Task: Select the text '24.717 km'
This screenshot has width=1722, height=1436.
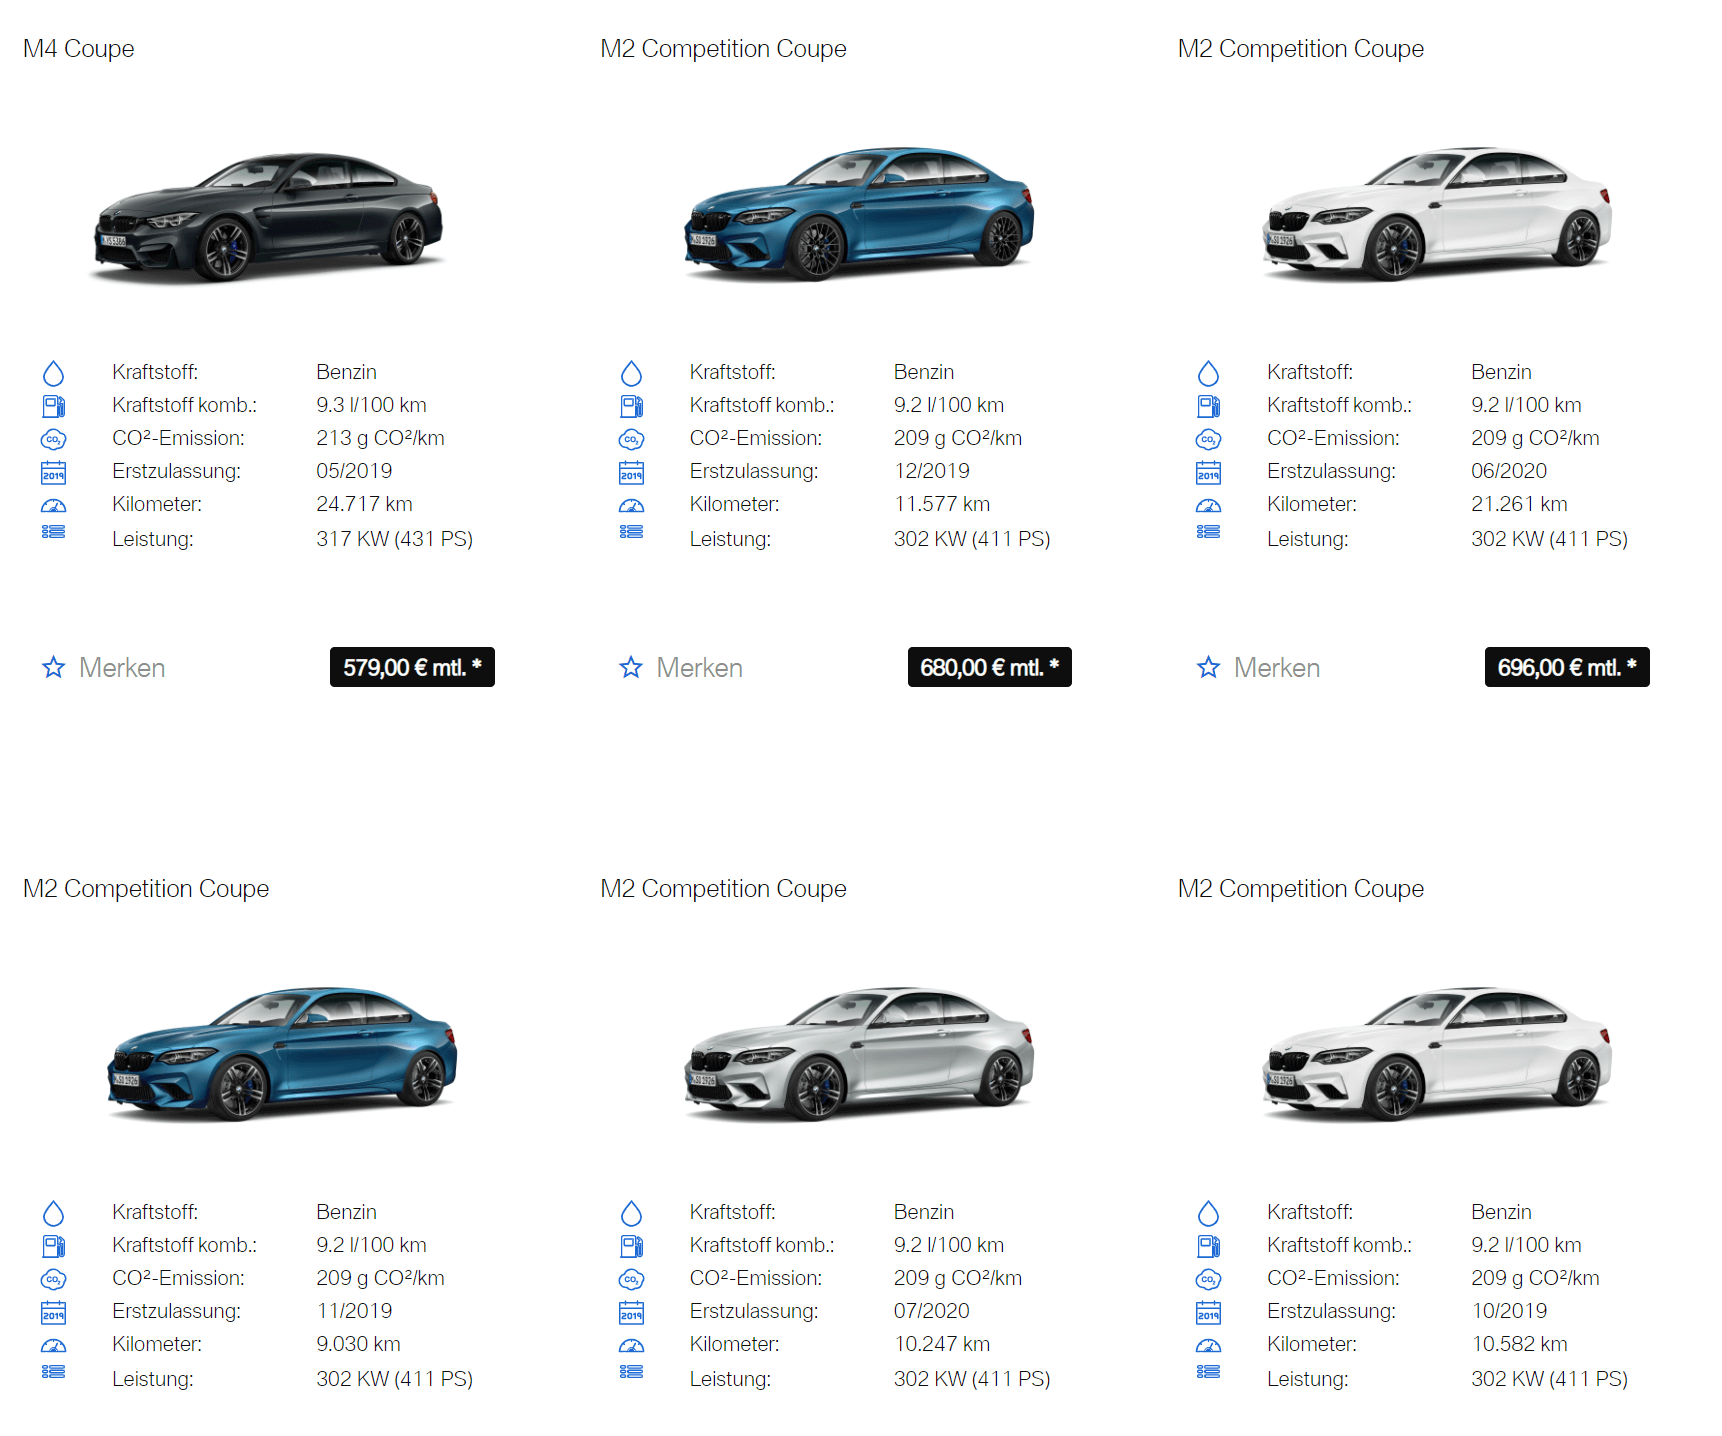Action: coord(364,504)
